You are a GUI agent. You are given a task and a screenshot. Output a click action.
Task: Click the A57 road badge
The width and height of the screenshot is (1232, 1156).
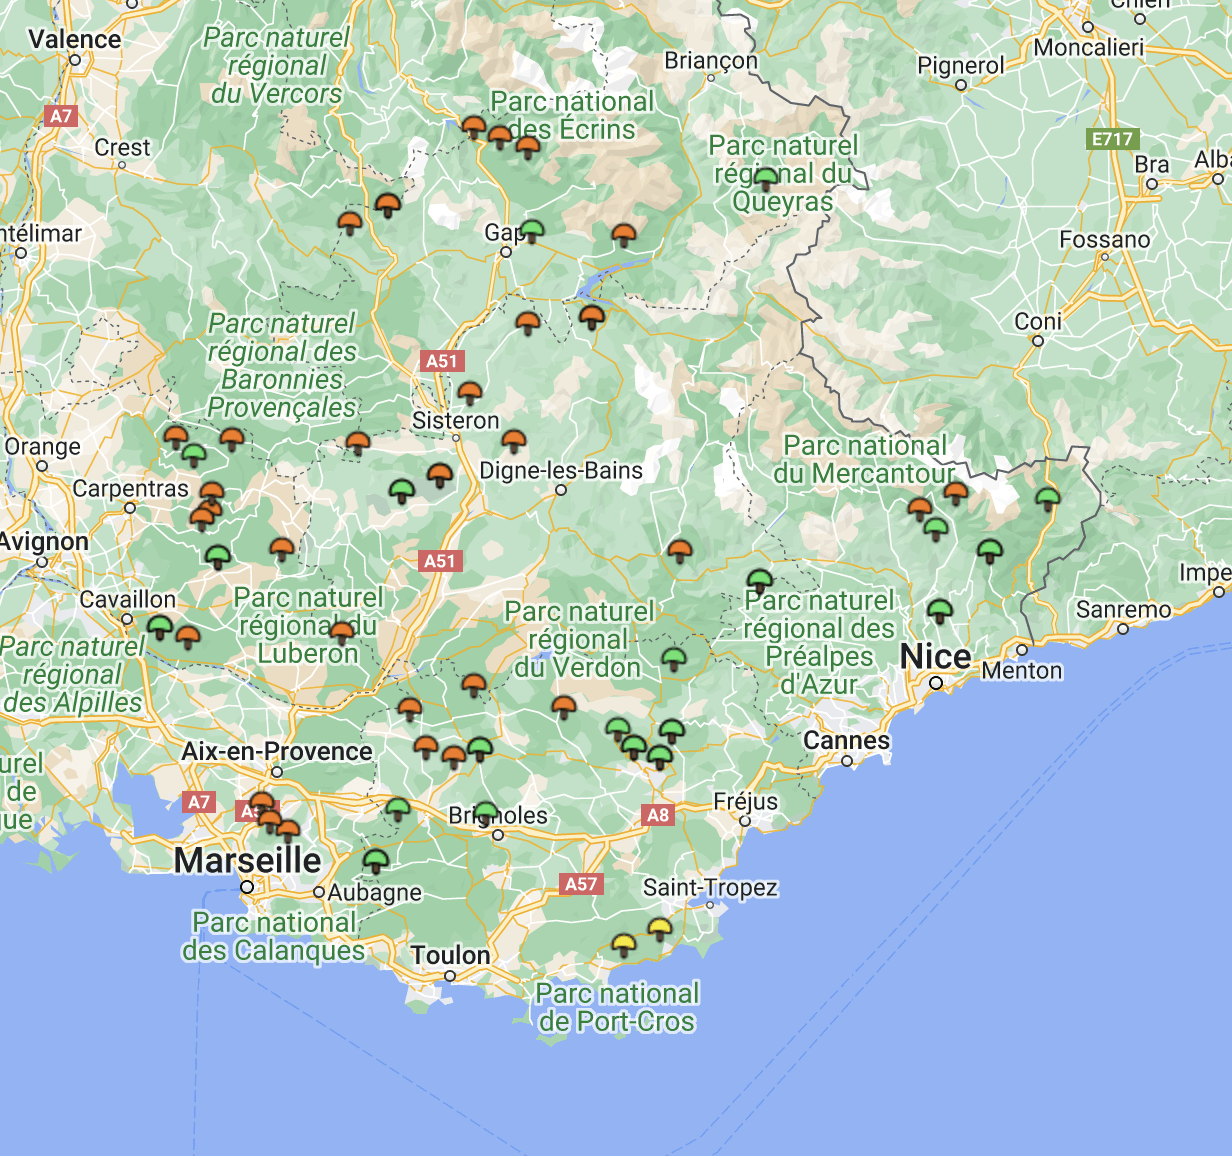click(x=581, y=884)
